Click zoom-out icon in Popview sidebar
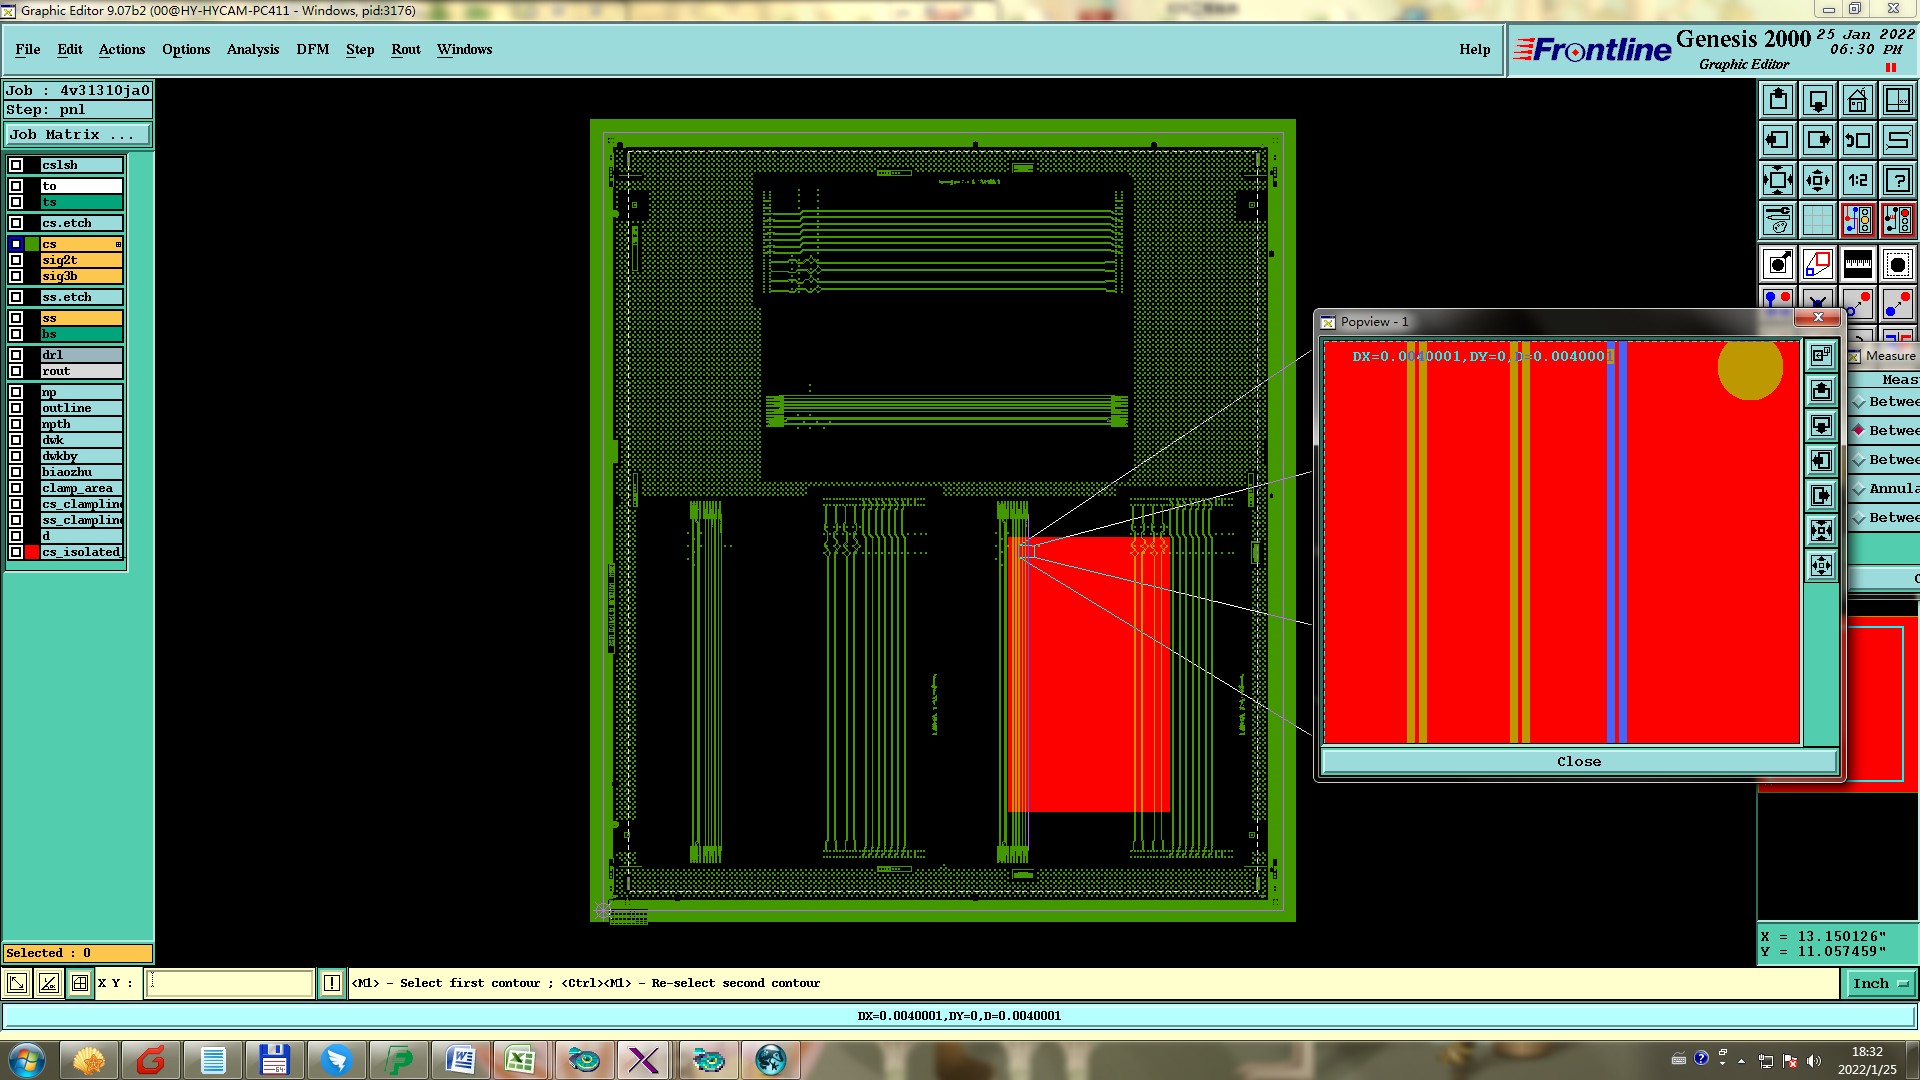Screen dimensions: 1920x1080 1821,566
